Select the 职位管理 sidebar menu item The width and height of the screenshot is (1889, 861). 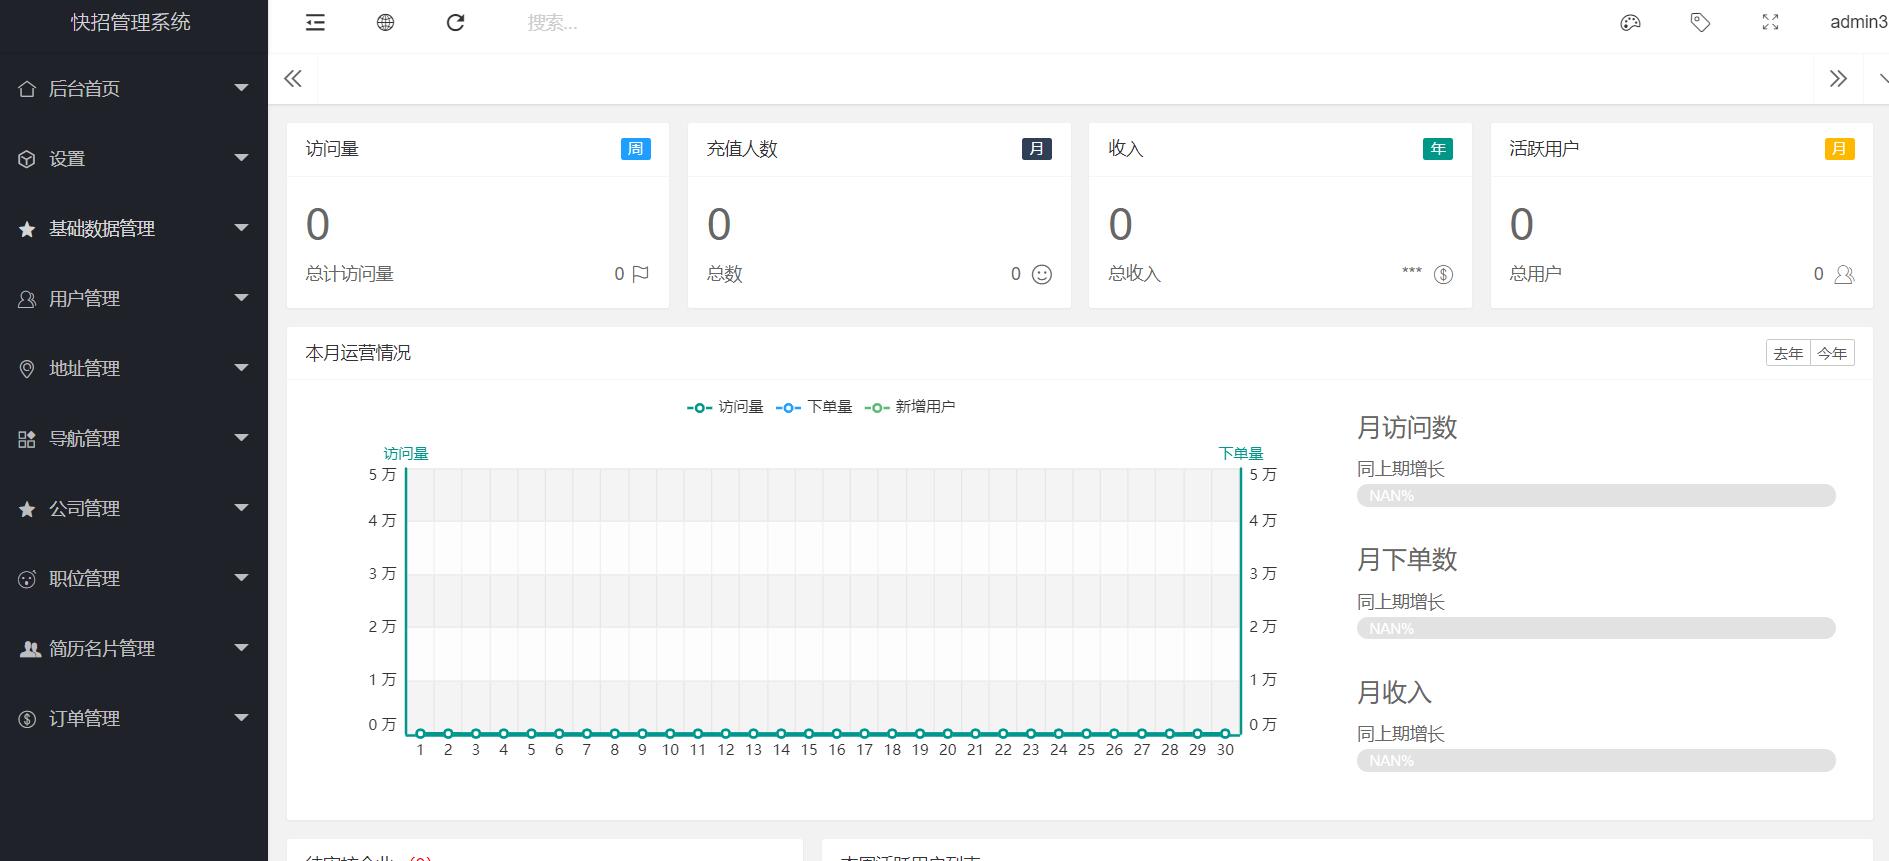click(134, 579)
